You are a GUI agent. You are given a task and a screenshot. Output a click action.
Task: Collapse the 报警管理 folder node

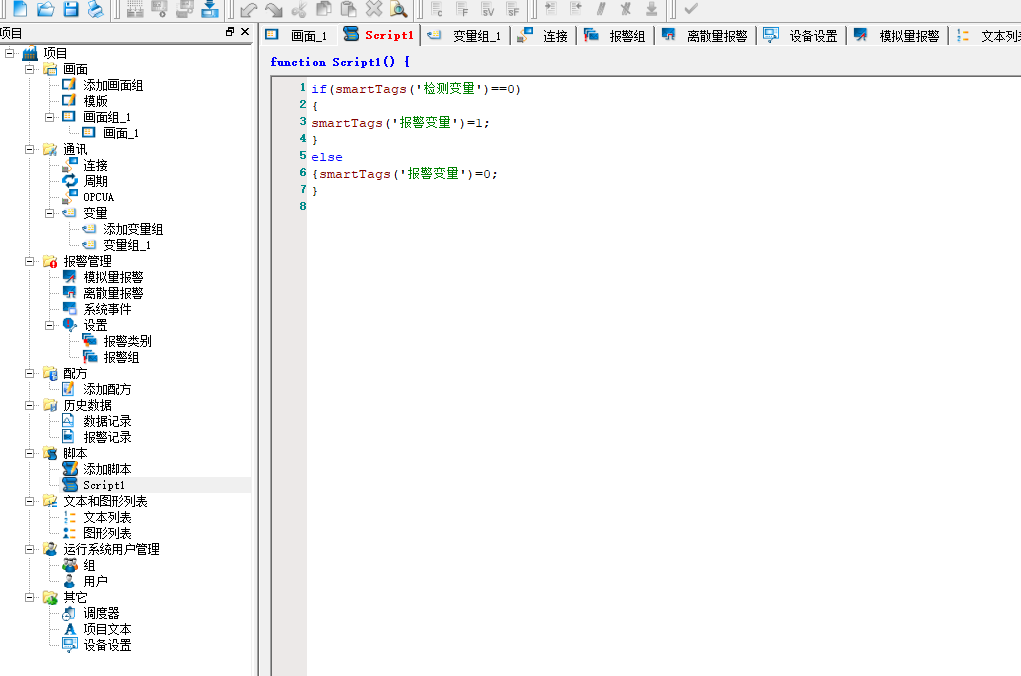[x=29, y=261]
